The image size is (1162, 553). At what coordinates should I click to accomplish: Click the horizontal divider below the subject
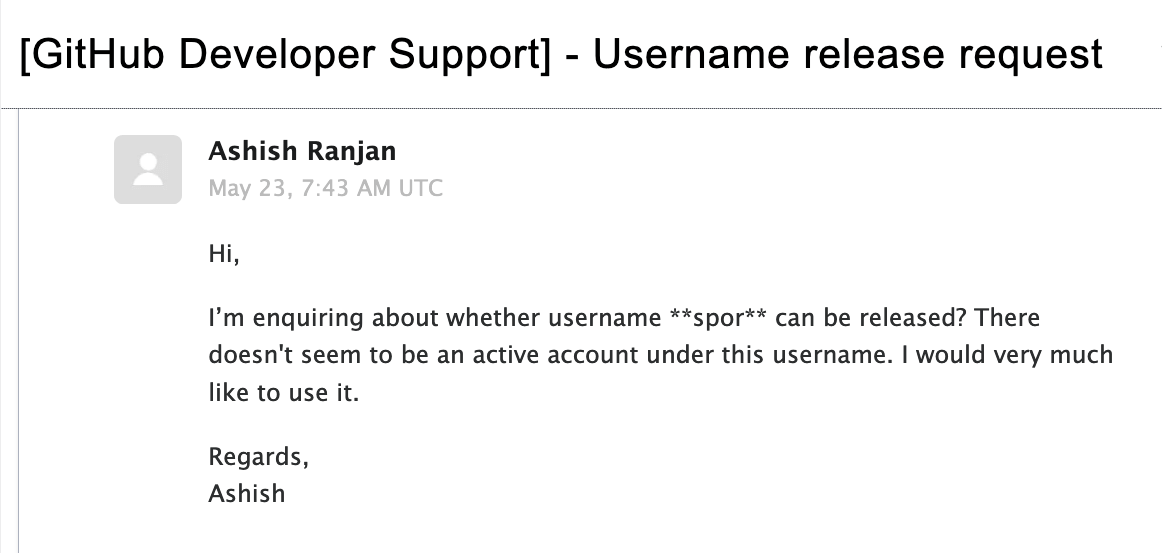coord(581,108)
